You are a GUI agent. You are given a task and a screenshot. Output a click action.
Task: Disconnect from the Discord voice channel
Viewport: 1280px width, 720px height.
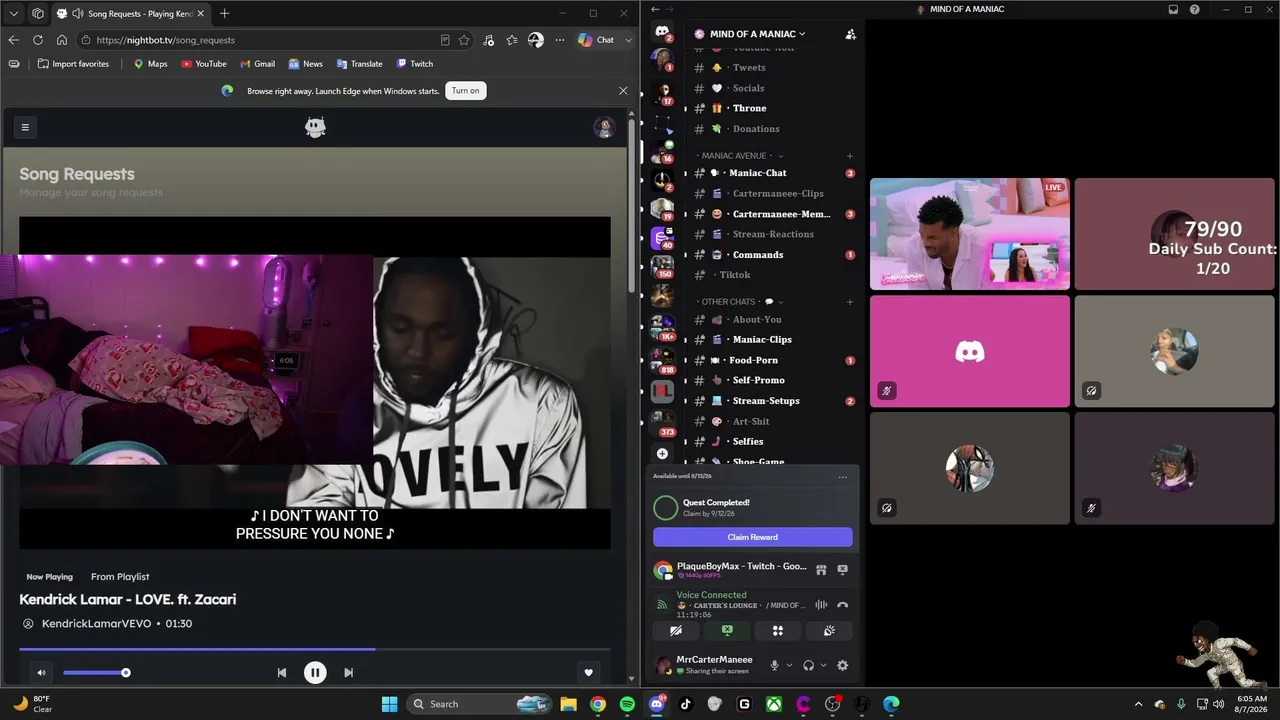tap(842, 605)
